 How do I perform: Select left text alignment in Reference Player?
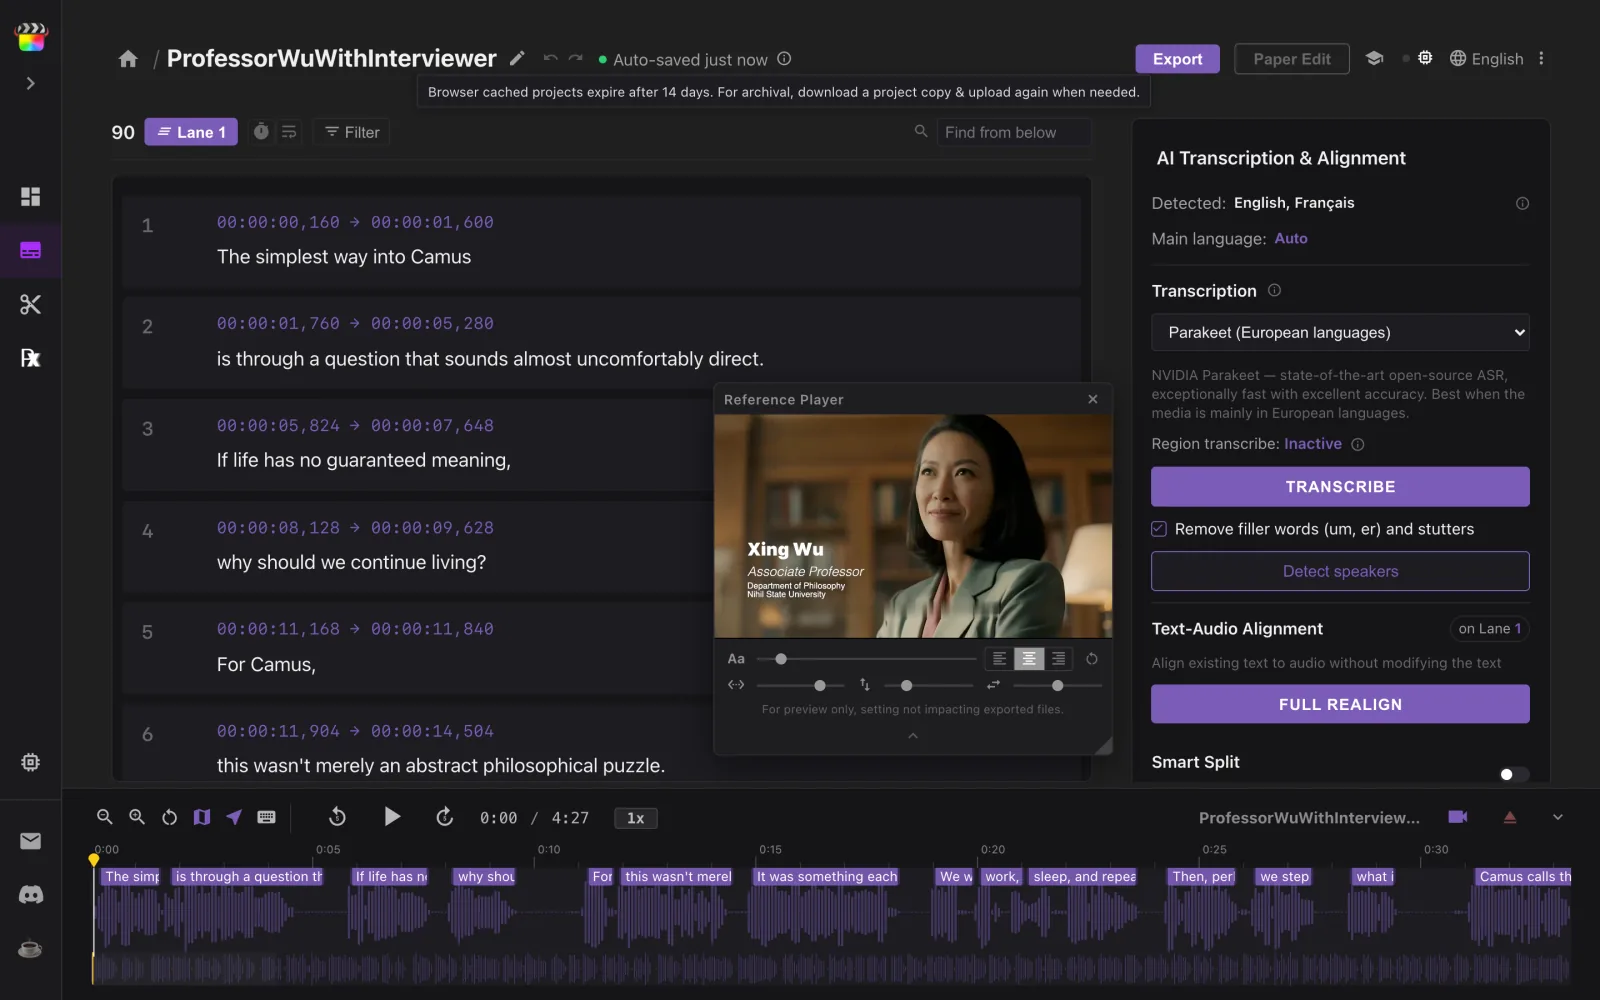tap(999, 658)
